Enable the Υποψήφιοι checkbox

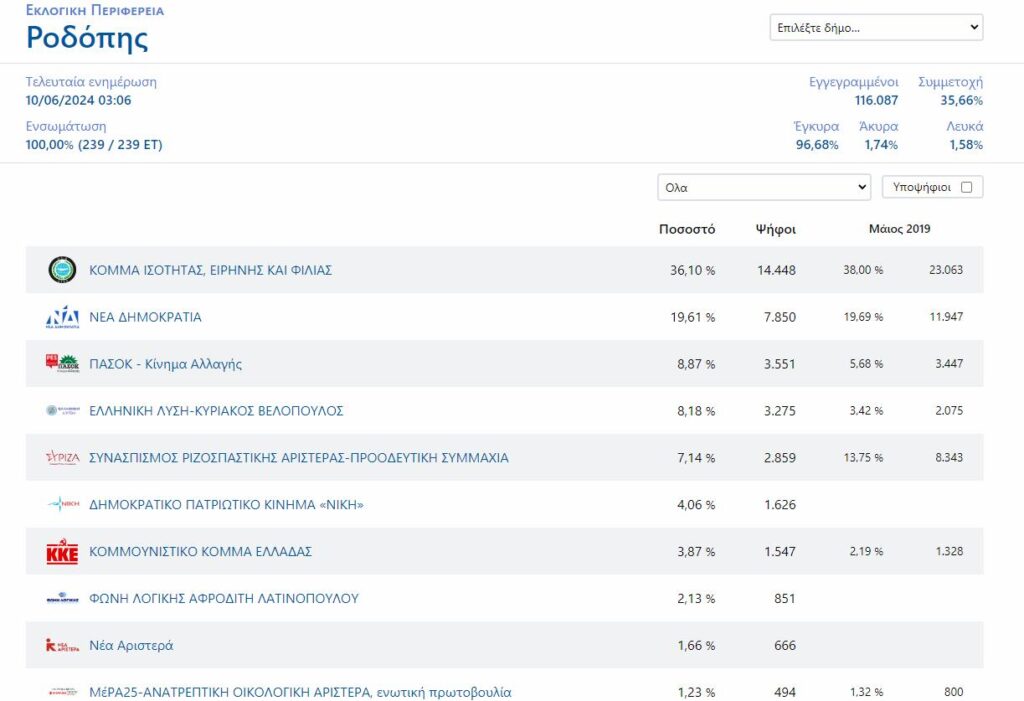pyautogui.click(x=966, y=187)
